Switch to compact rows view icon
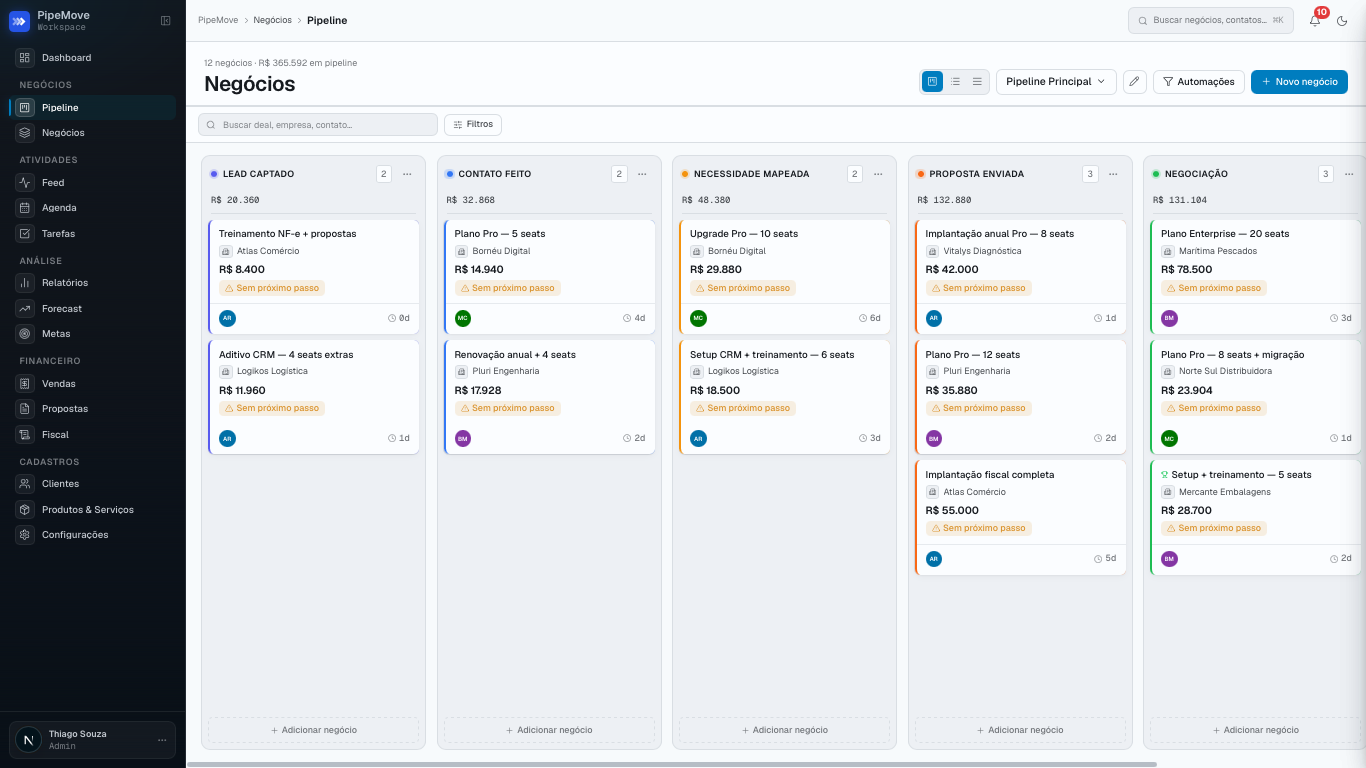Screen dimensions: 1366x768 (x=977, y=82)
